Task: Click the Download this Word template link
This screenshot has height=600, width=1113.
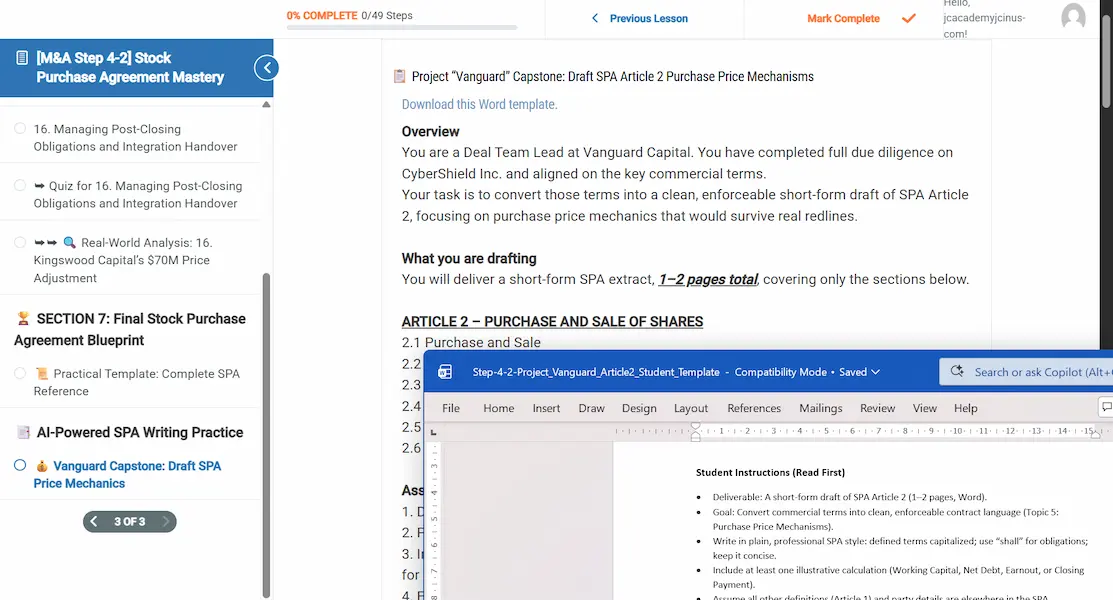Action: [479, 104]
